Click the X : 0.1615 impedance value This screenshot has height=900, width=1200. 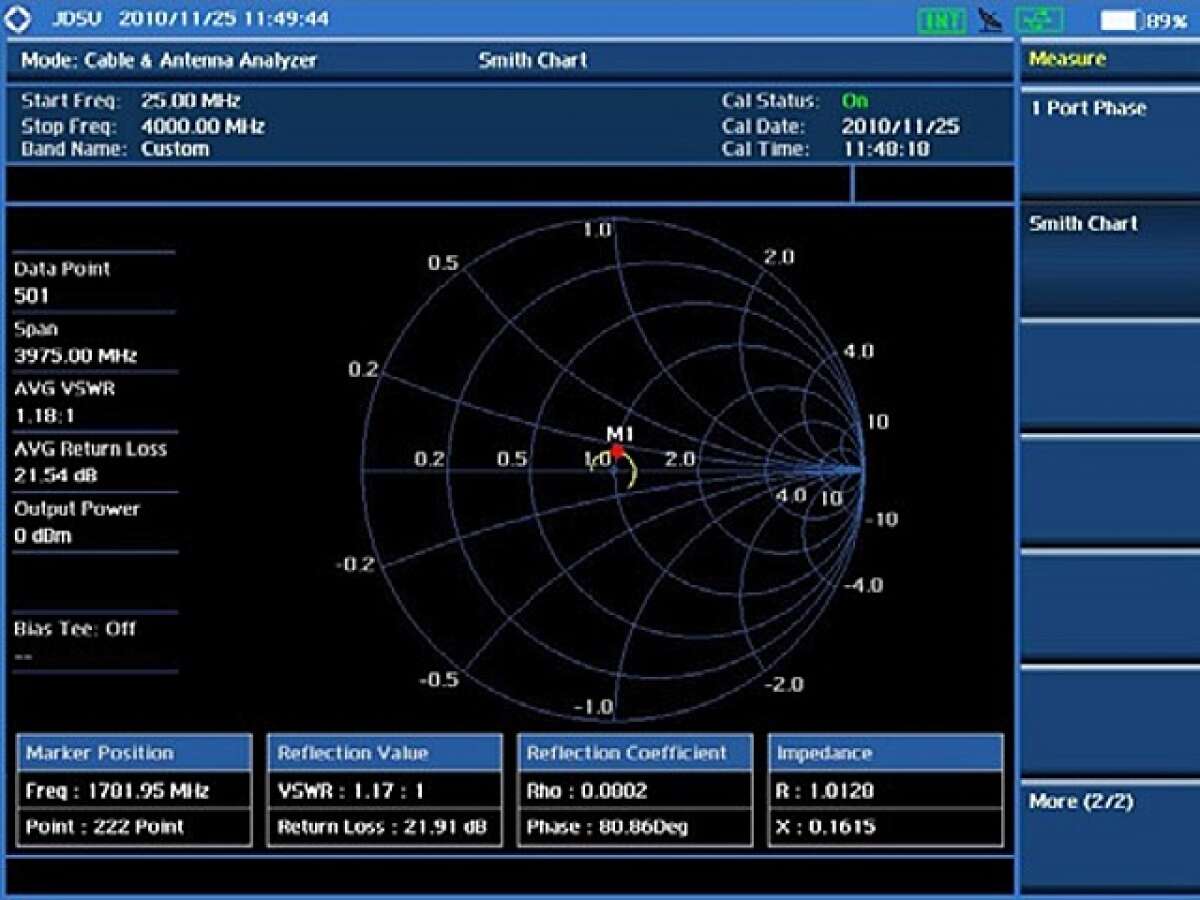click(x=885, y=827)
